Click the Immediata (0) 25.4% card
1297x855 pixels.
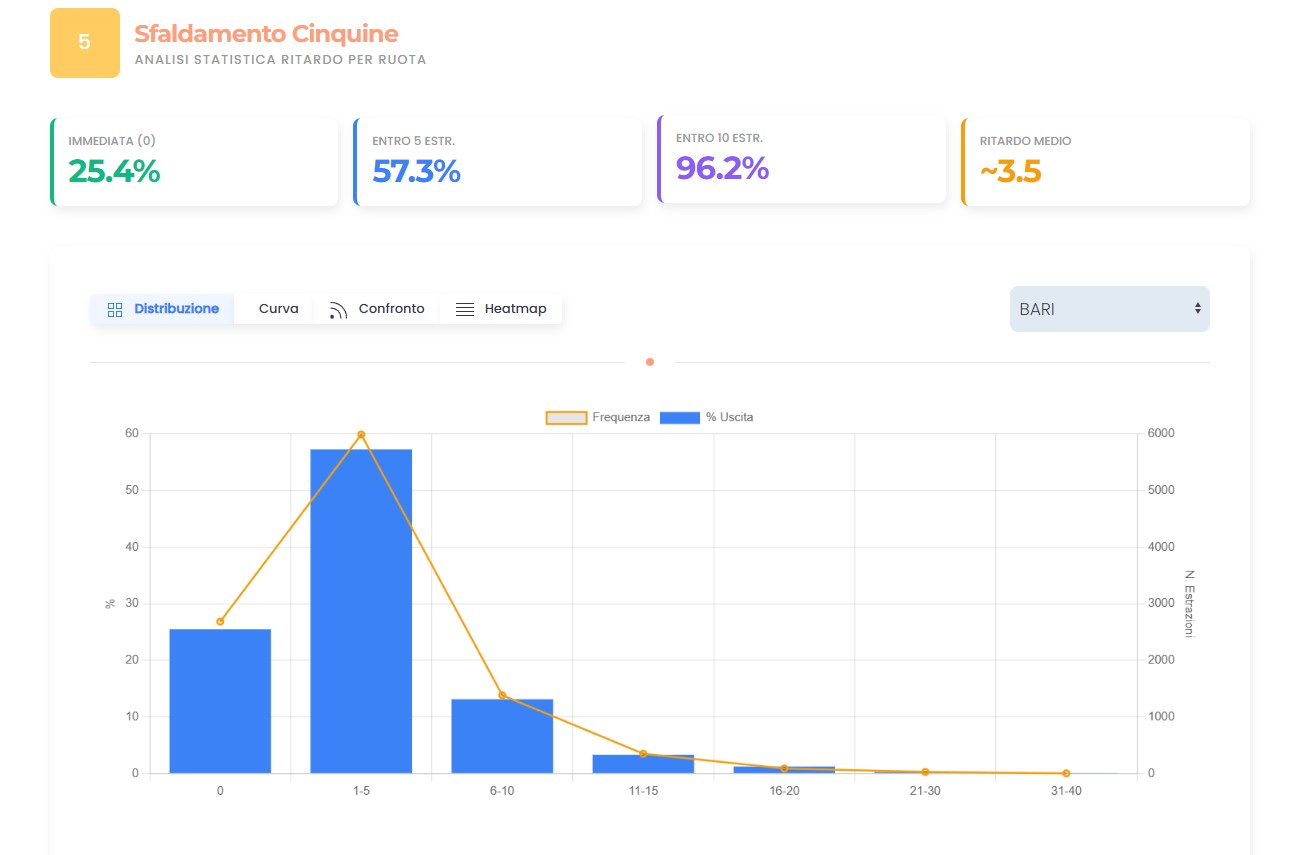[x=195, y=162]
